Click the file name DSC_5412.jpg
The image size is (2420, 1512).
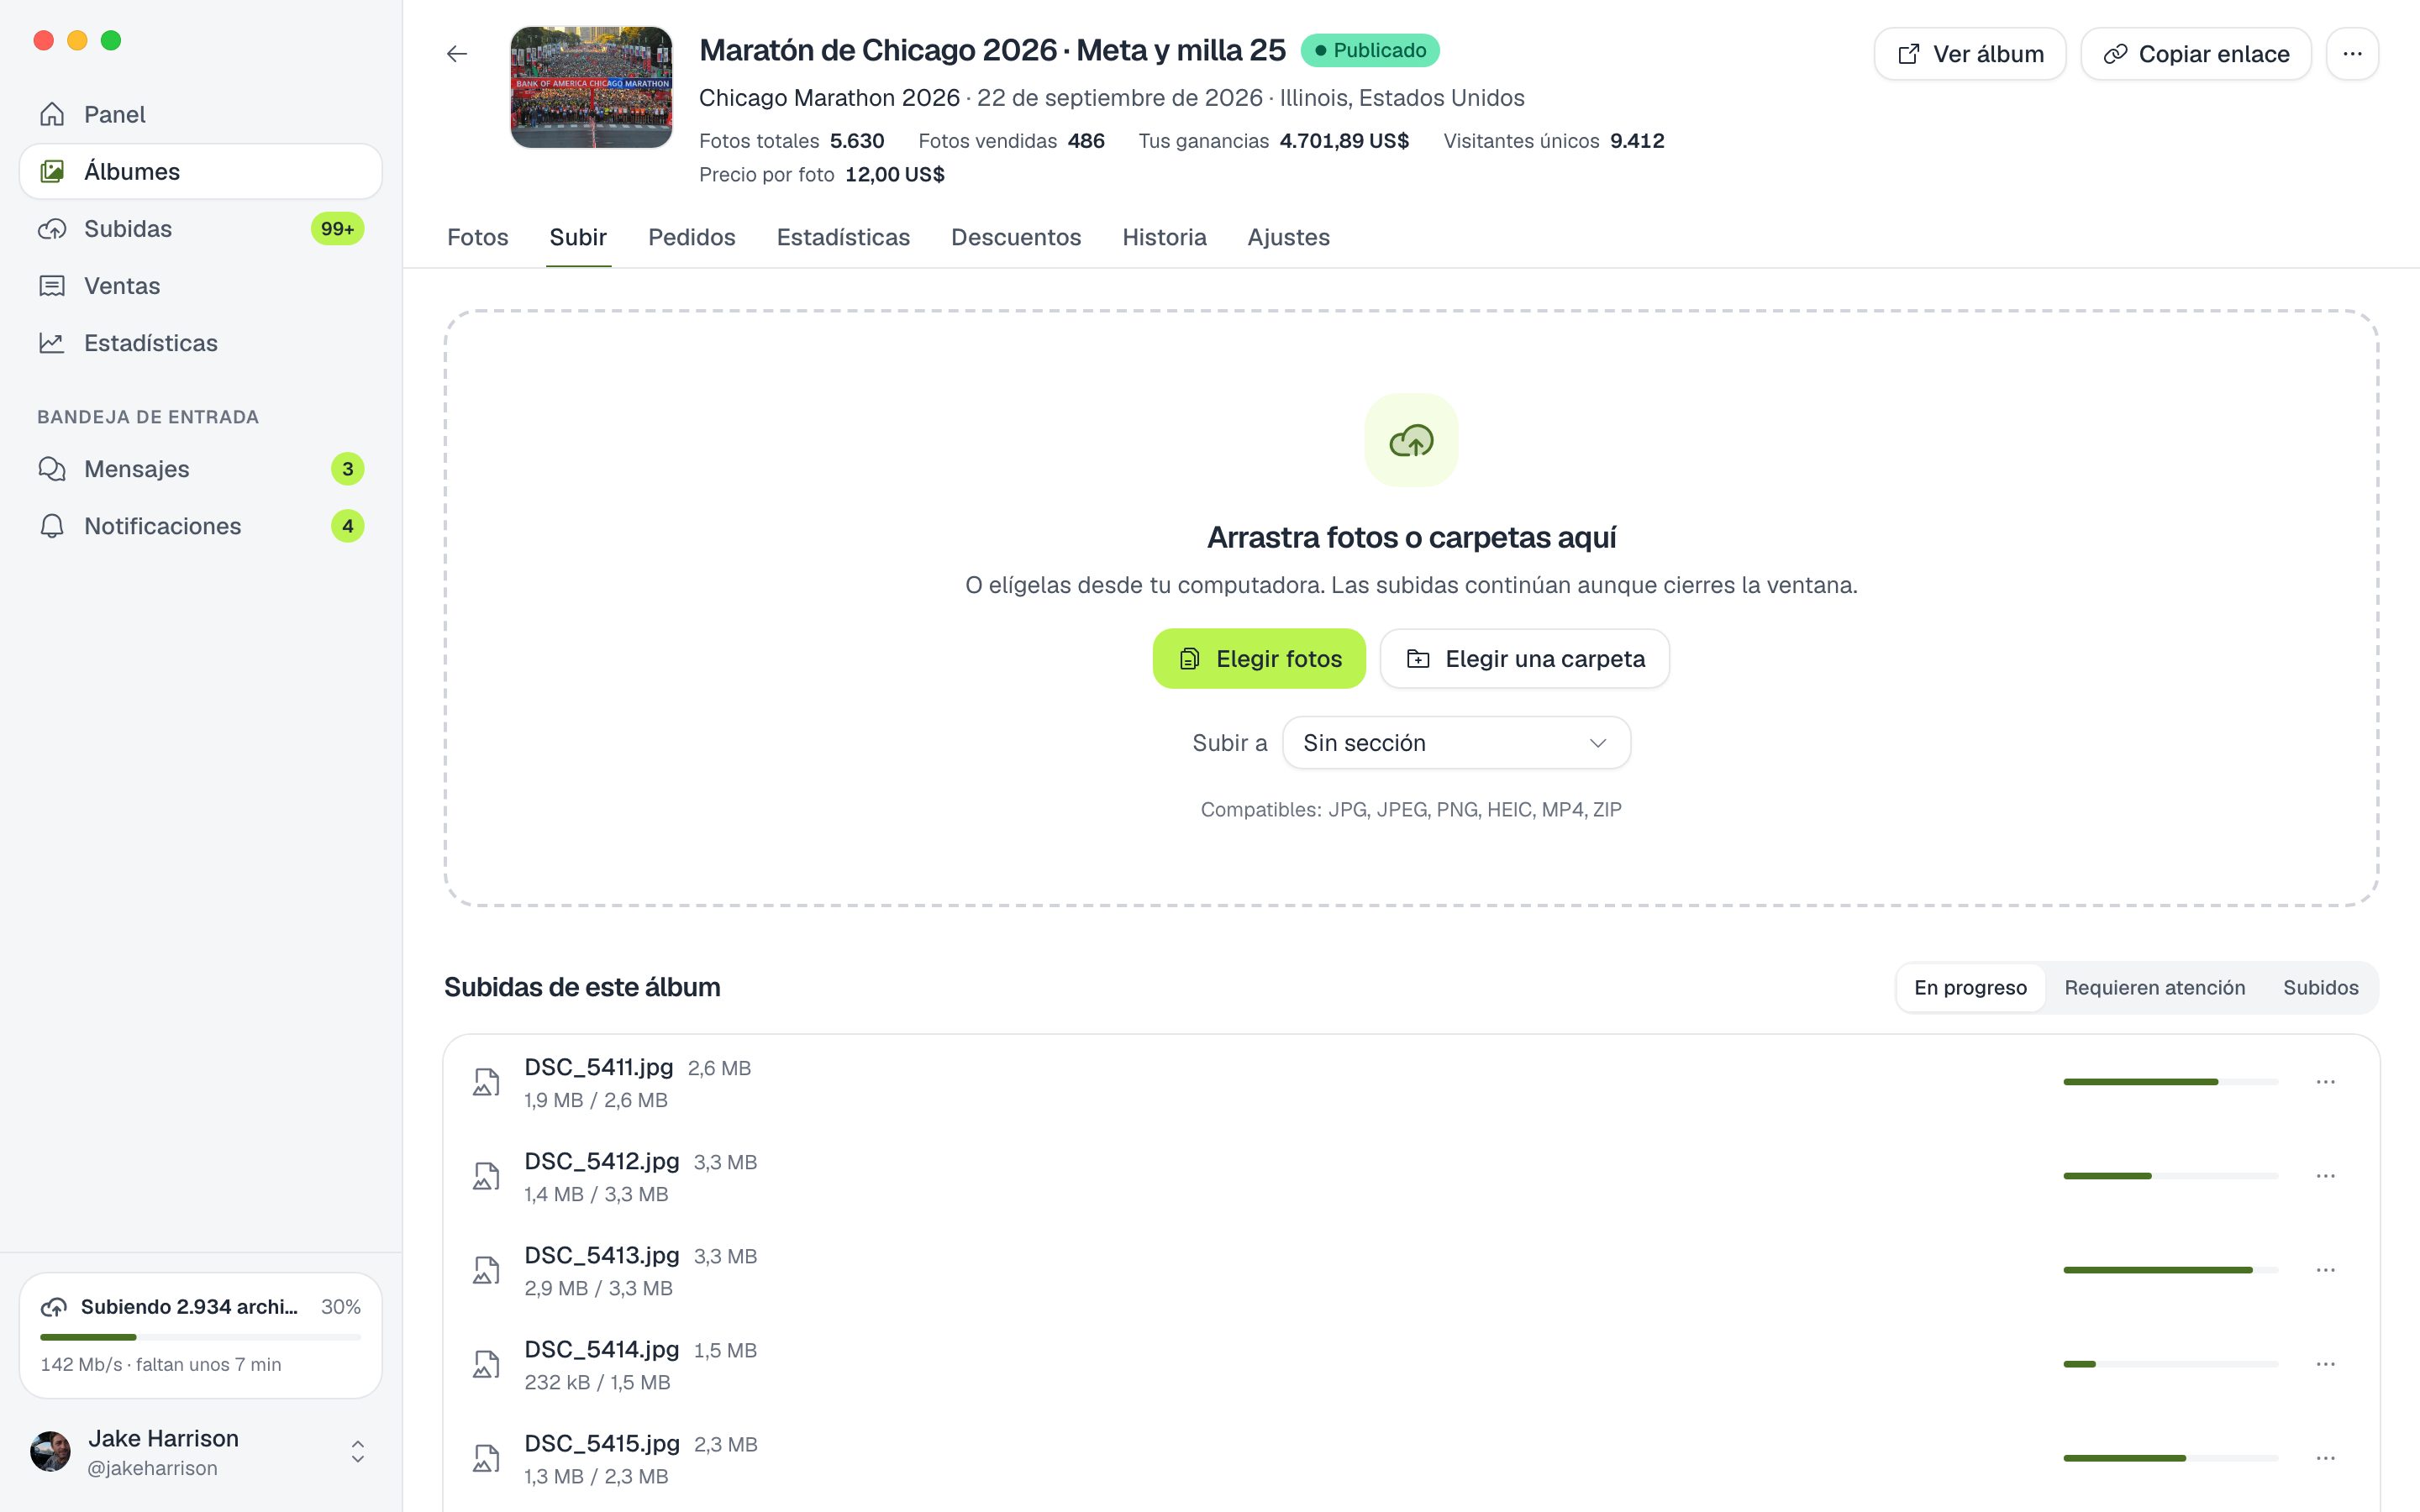pyautogui.click(x=602, y=1161)
